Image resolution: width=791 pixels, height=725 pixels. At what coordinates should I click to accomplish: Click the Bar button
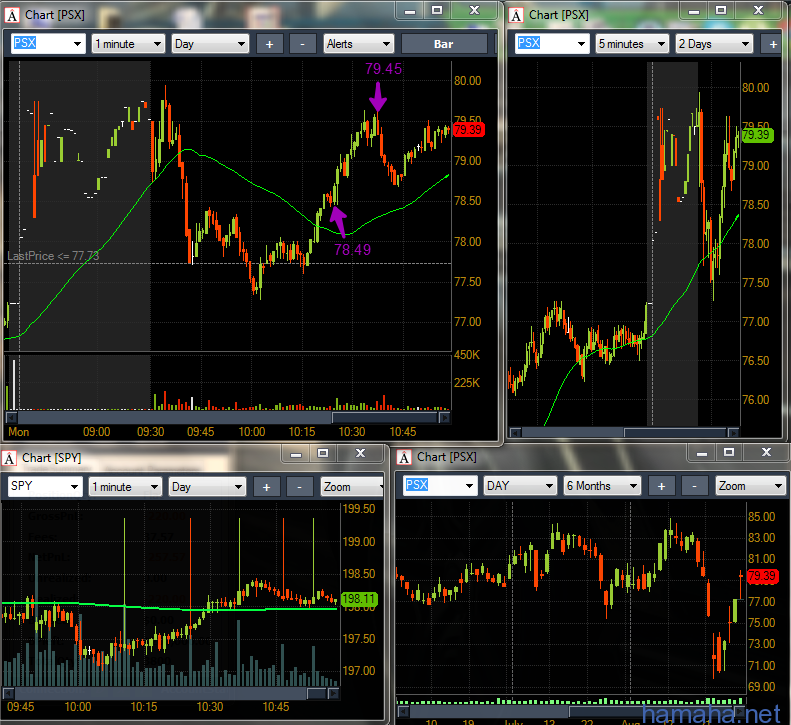point(444,44)
